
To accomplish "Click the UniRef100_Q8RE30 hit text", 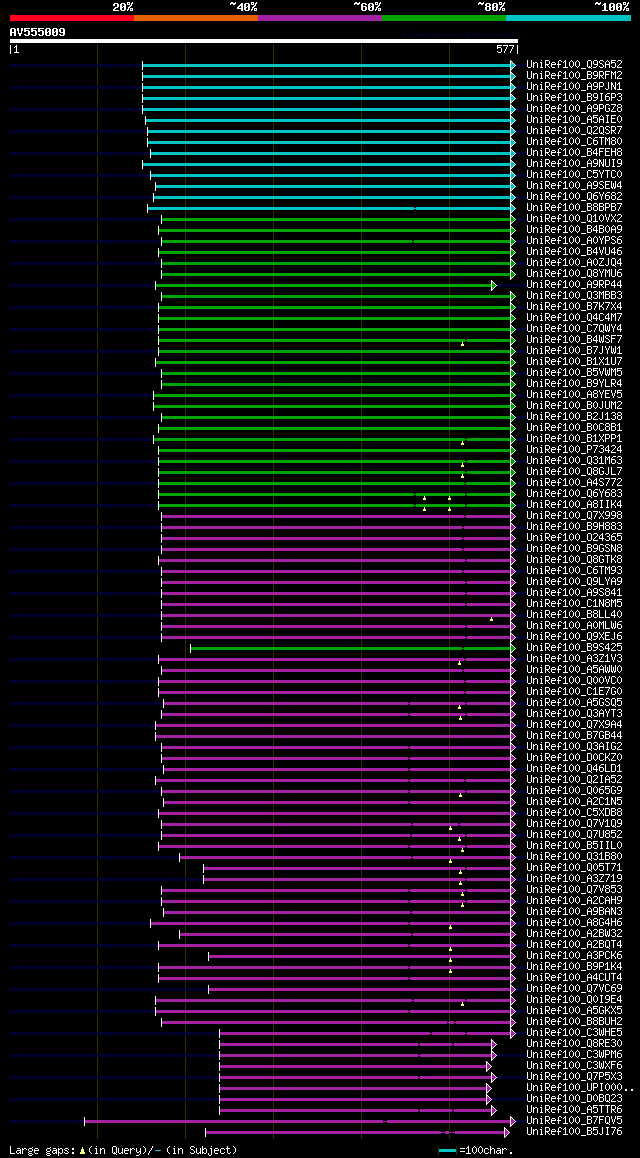I will (x=574, y=1044).
